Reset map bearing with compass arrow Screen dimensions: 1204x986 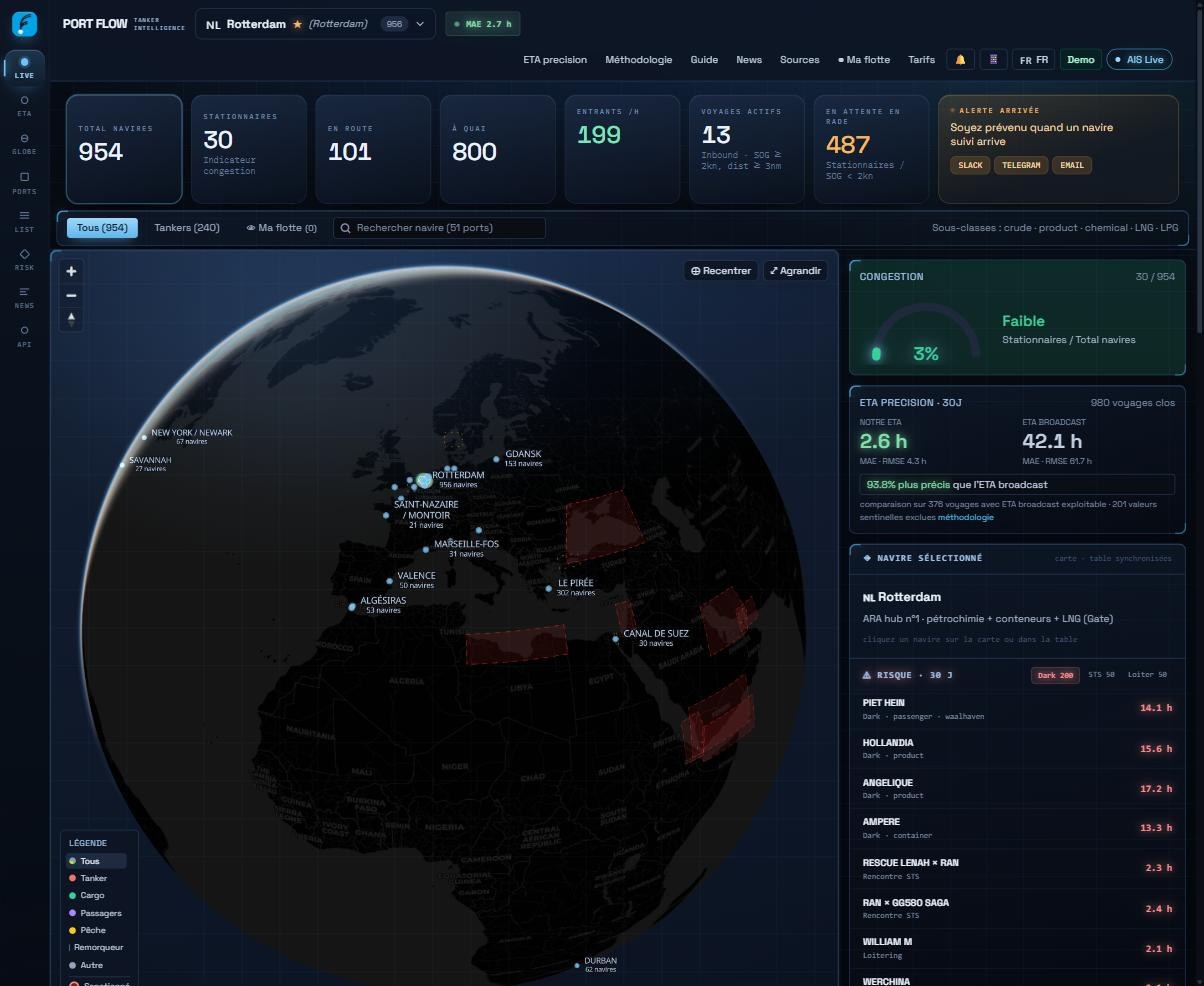(x=71, y=319)
